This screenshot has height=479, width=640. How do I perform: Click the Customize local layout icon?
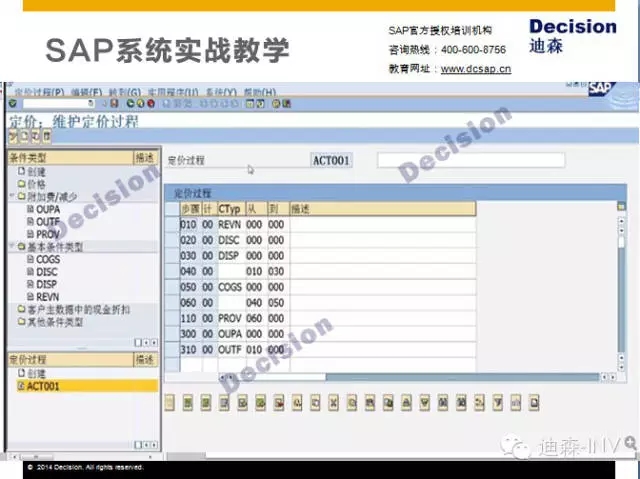286,104
